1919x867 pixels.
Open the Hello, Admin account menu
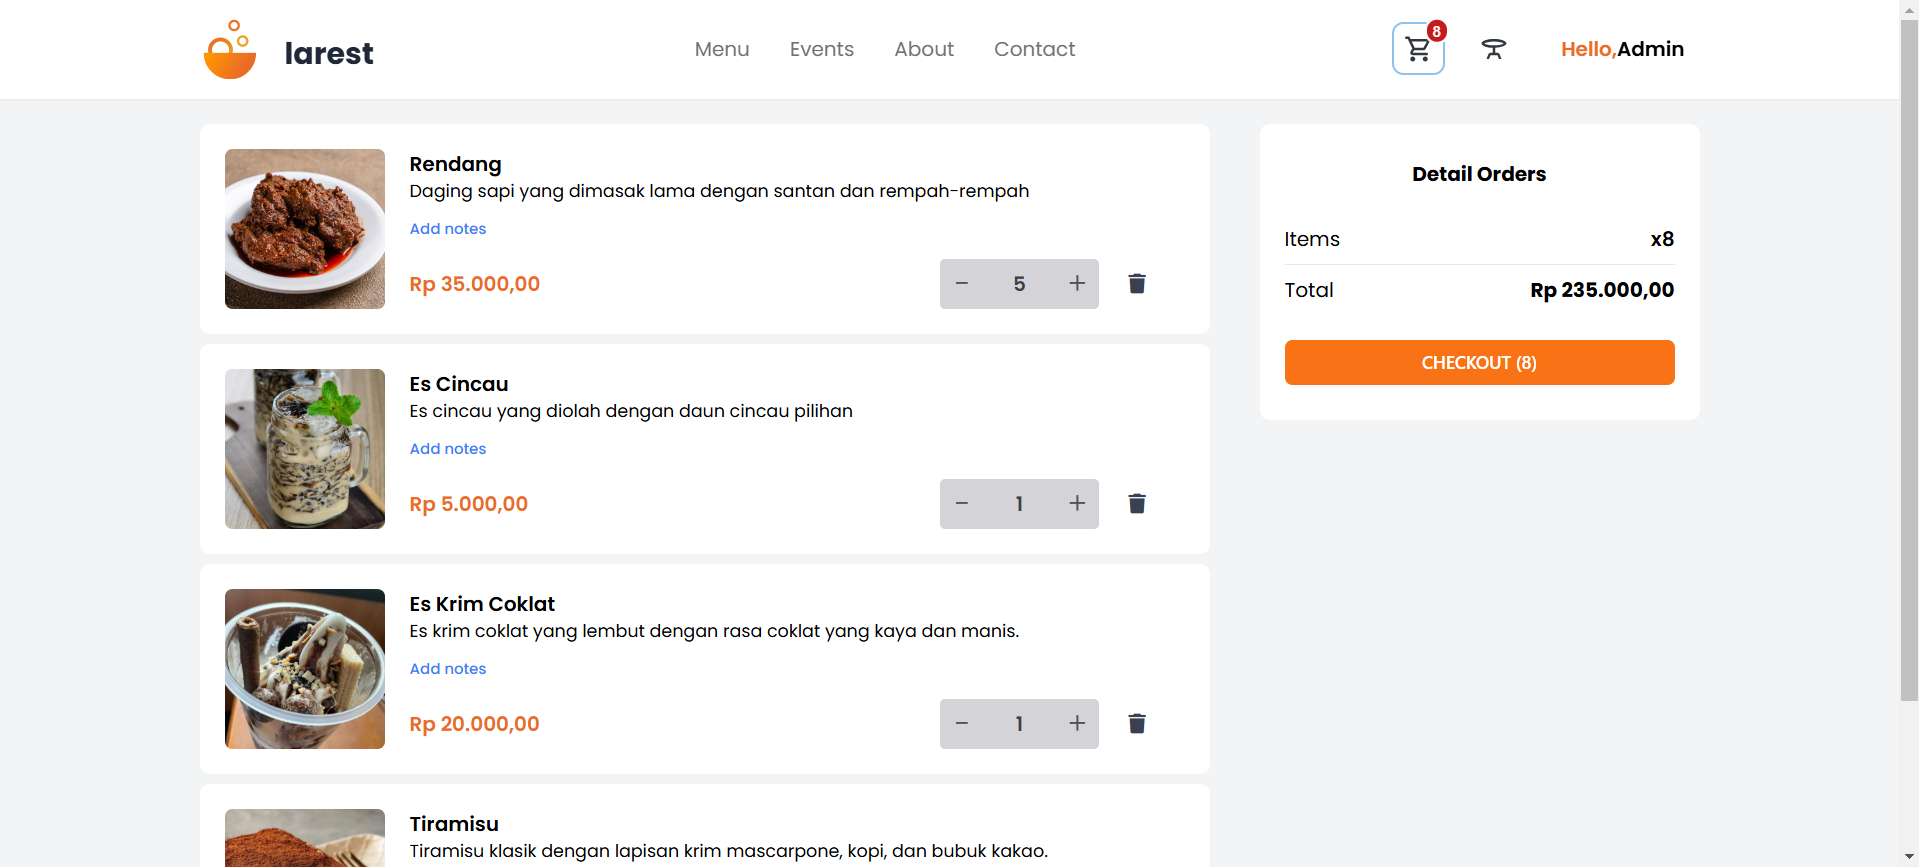1621,49
